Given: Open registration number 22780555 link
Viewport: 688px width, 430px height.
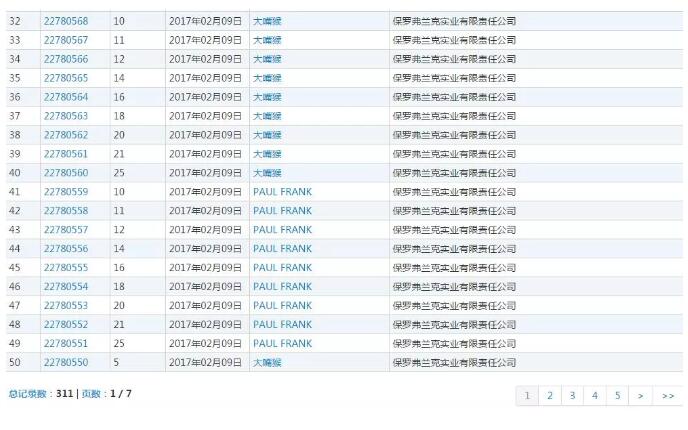Looking at the screenshot, I should click(x=66, y=268).
